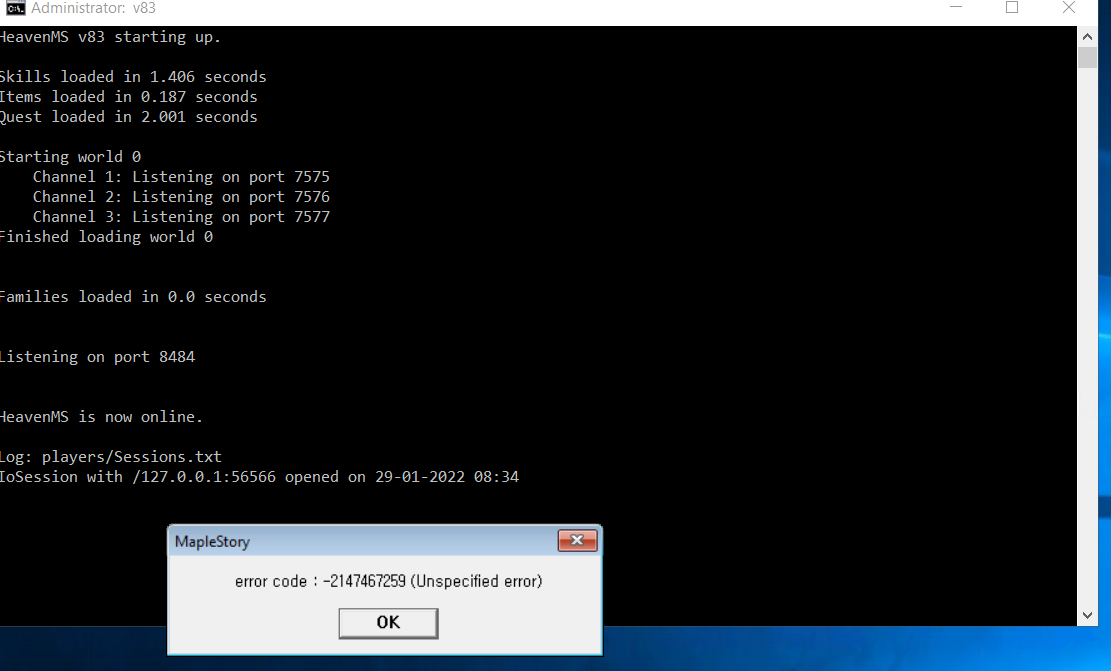
Task: Click the 'Quest loaded in 2.001 seconds' line
Action: tap(129, 117)
